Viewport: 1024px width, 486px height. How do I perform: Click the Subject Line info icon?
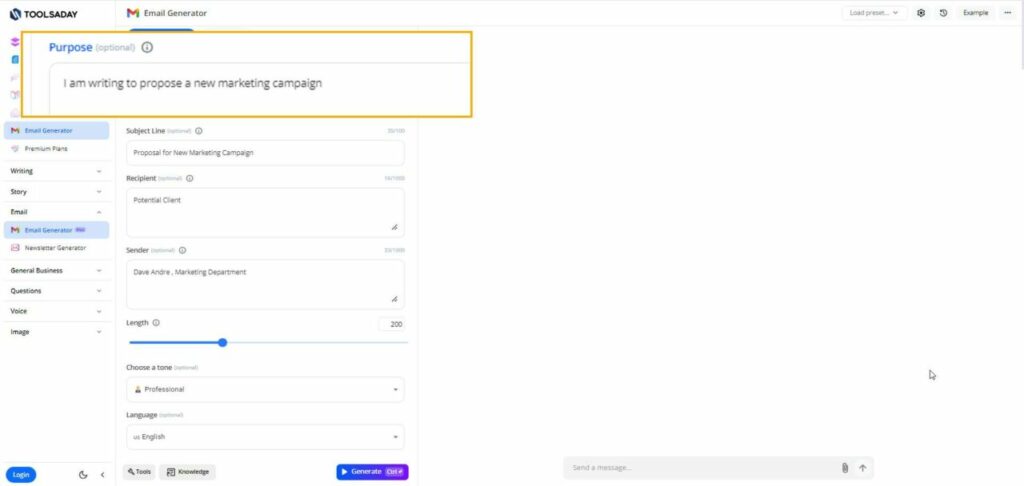199,131
